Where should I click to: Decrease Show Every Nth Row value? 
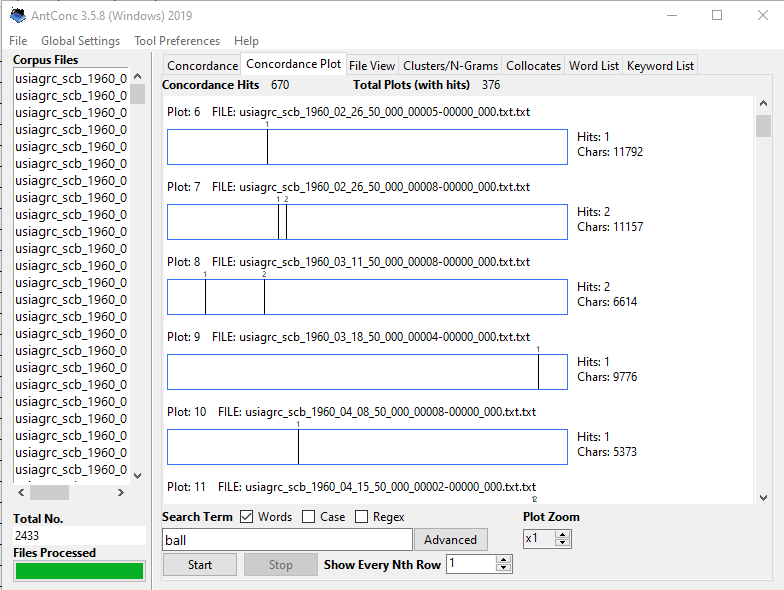click(503, 569)
